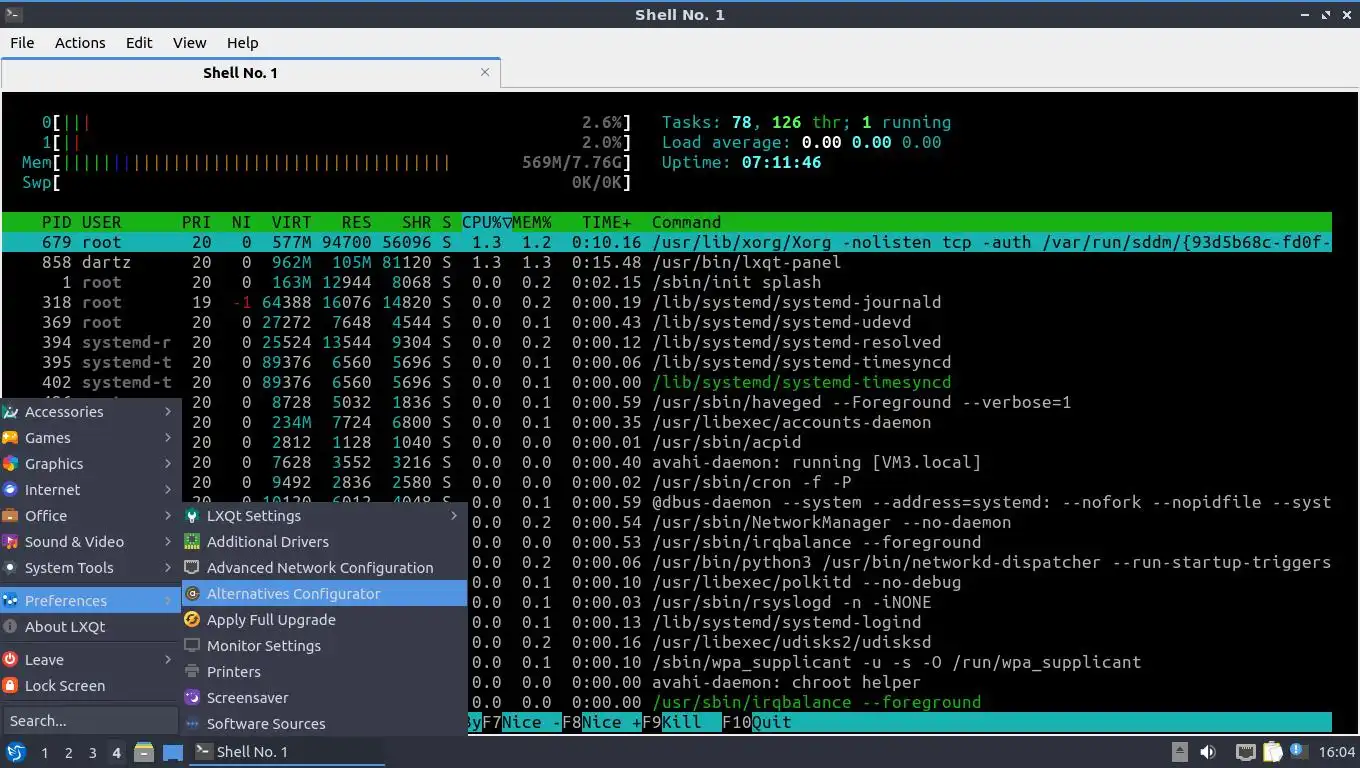Click F10 Quit in htop footer
Viewport: 1360px width, 768px height.
(x=757, y=722)
